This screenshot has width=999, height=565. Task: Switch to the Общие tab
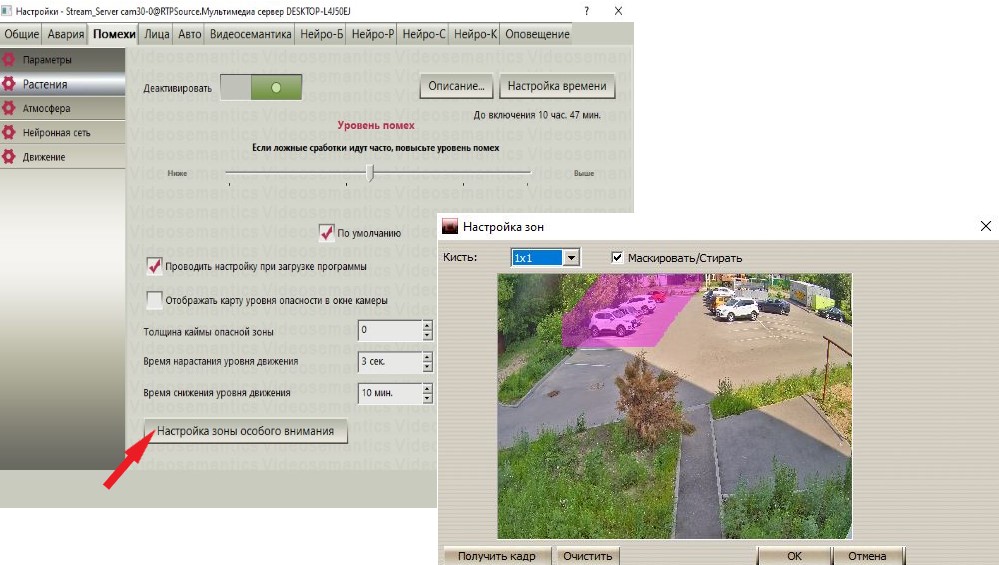[x=21, y=34]
